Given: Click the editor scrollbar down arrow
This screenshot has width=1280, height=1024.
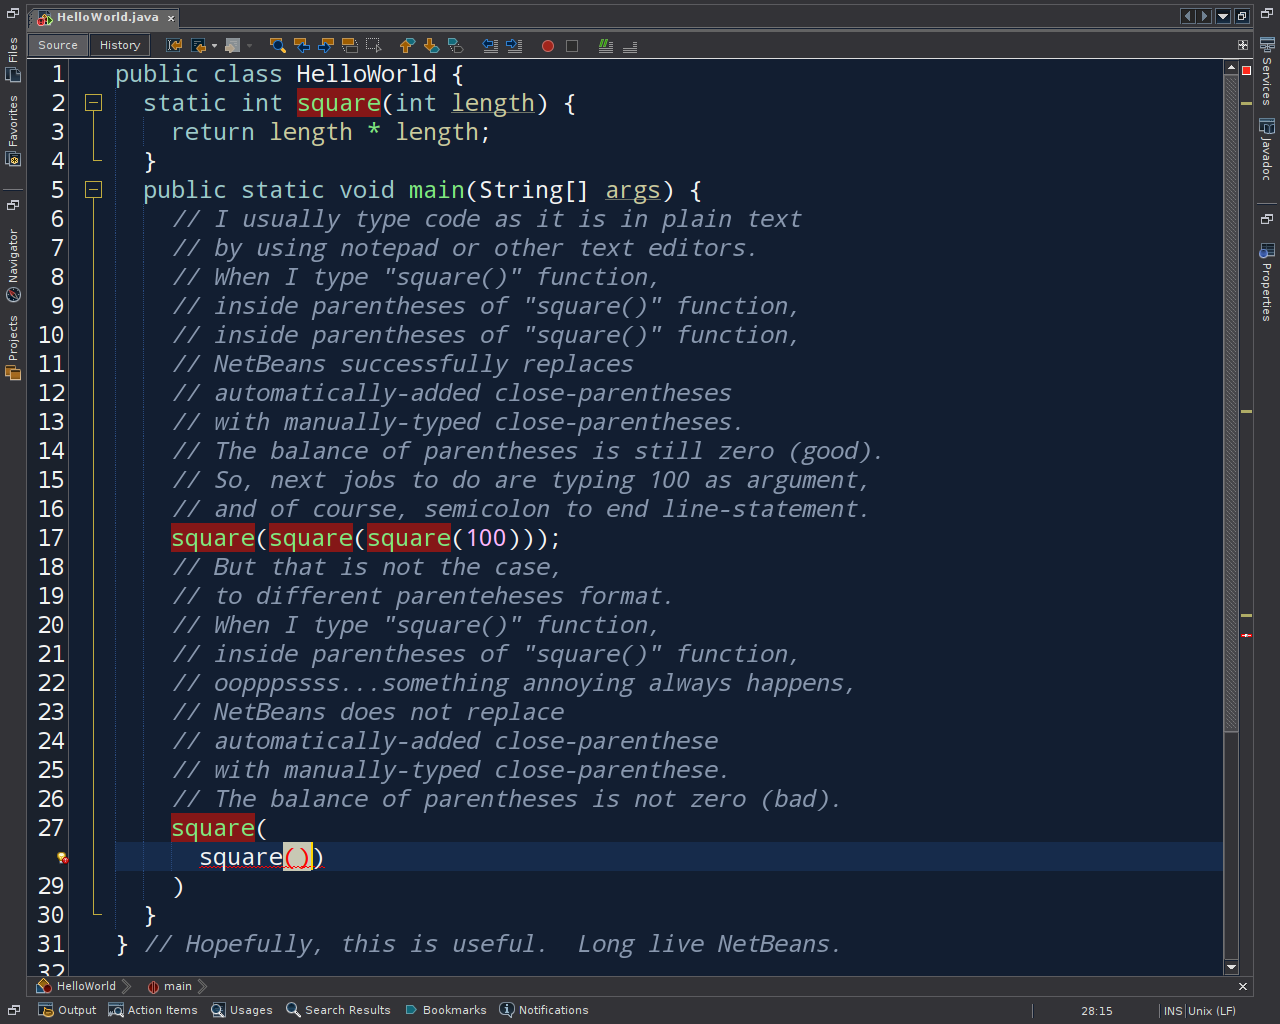Looking at the screenshot, I should tap(1232, 966).
